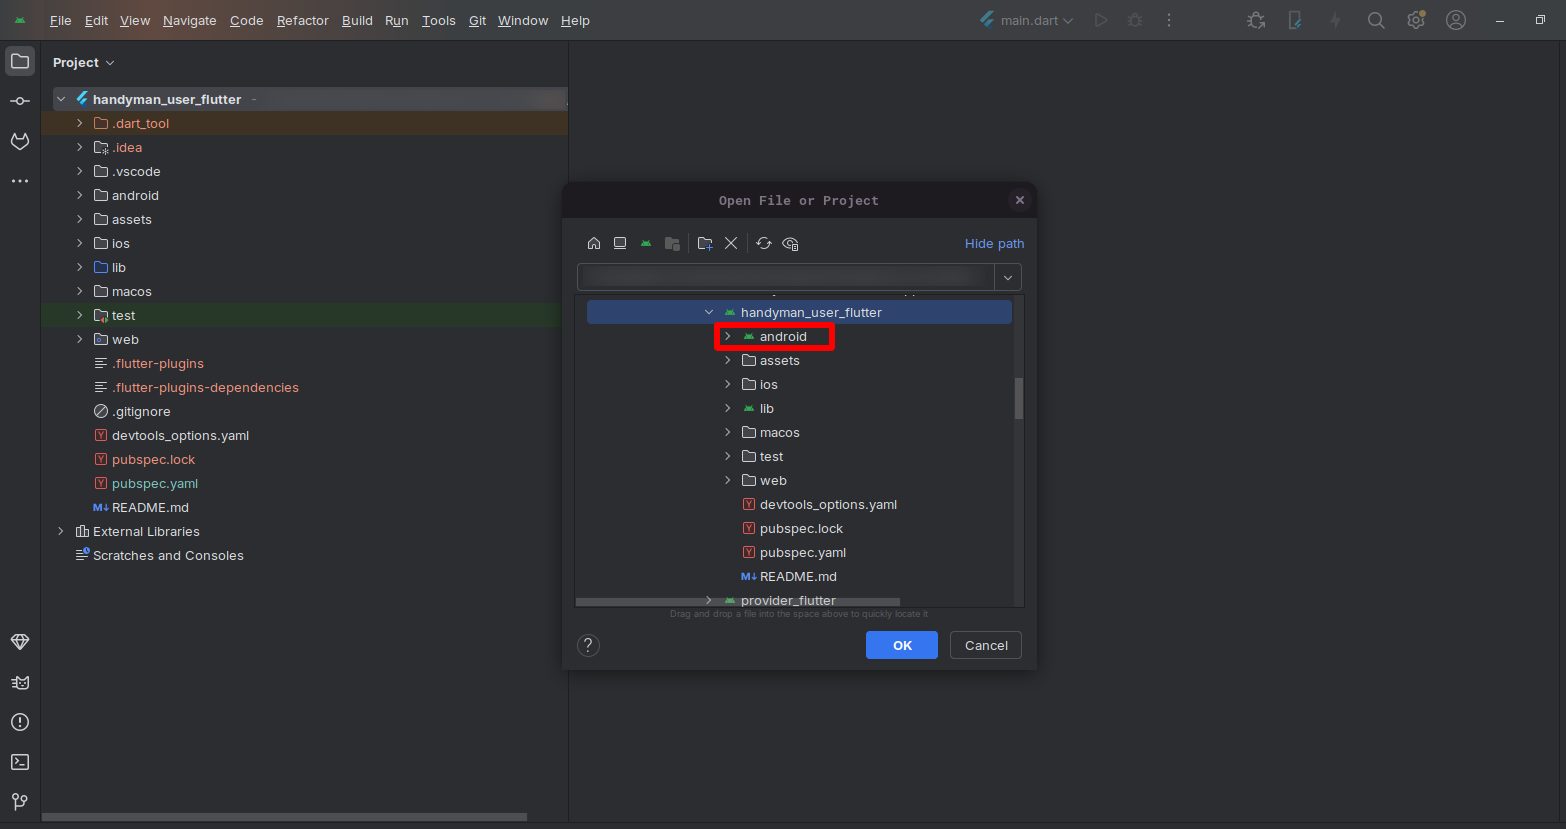Open the Navigate menu

point(189,20)
